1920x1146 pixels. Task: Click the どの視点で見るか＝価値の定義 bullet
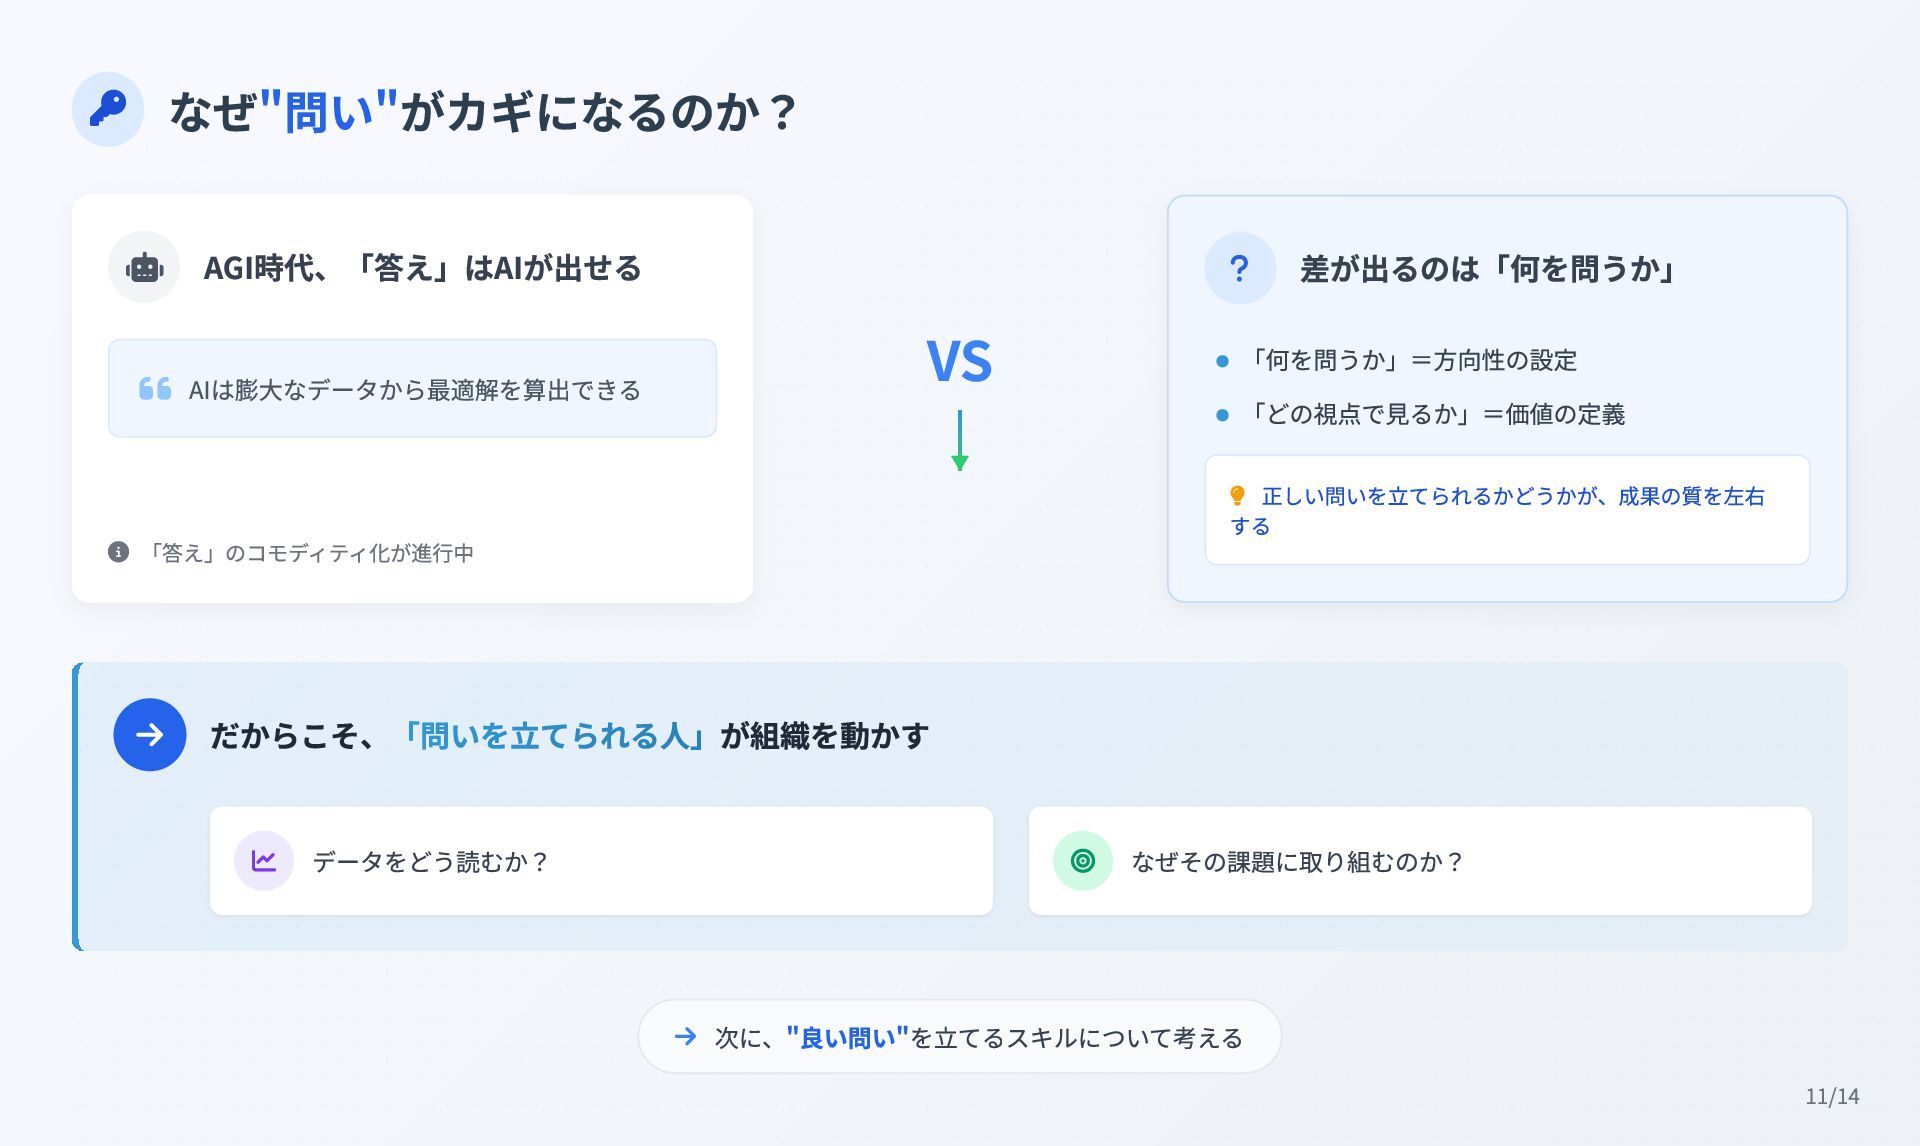tap(1421, 414)
